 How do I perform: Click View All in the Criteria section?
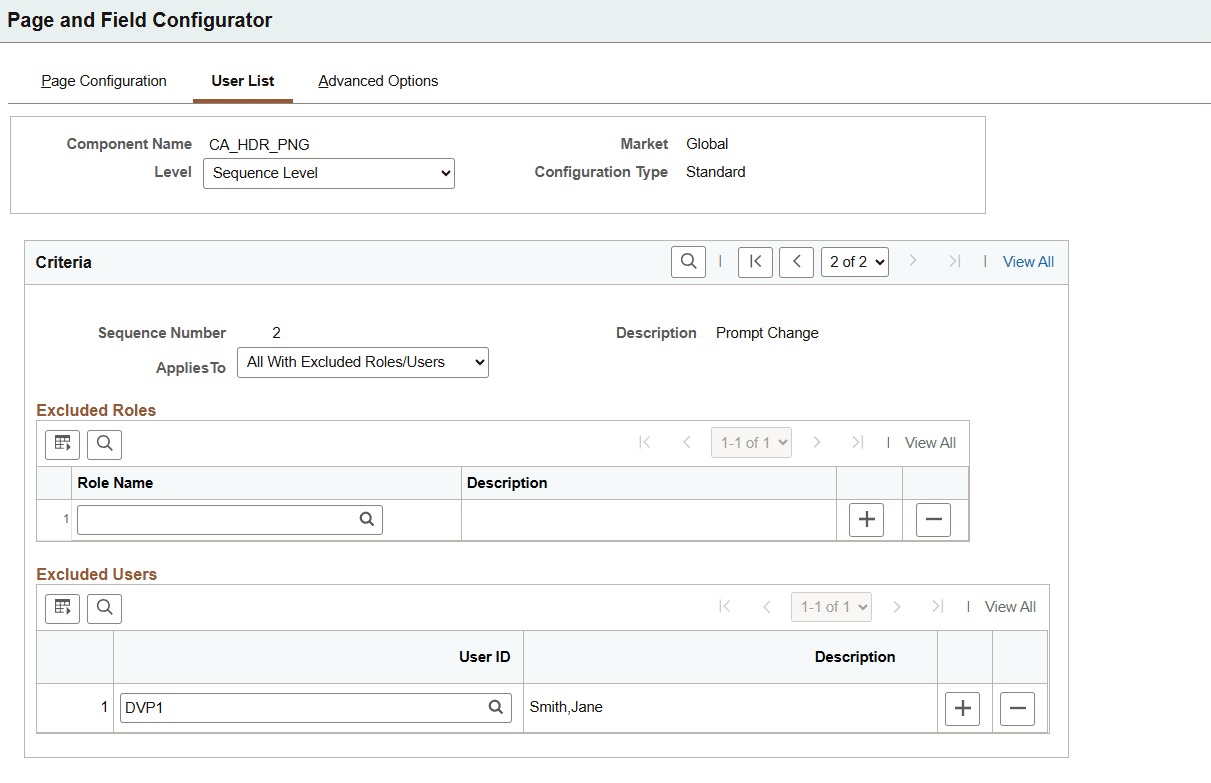(1028, 261)
